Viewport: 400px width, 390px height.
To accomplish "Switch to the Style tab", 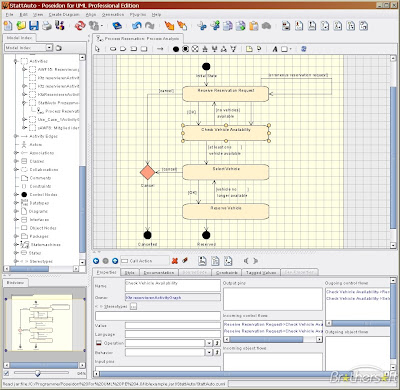I will point(129,273).
